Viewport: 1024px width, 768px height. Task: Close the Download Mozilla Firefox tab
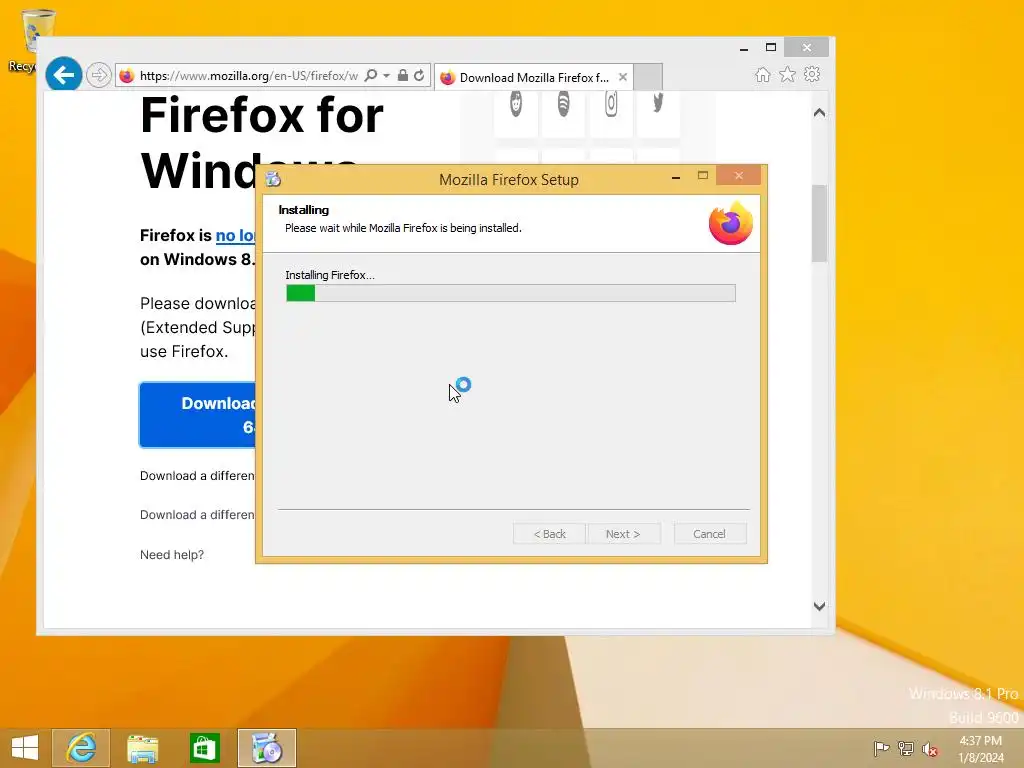pos(623,77)
